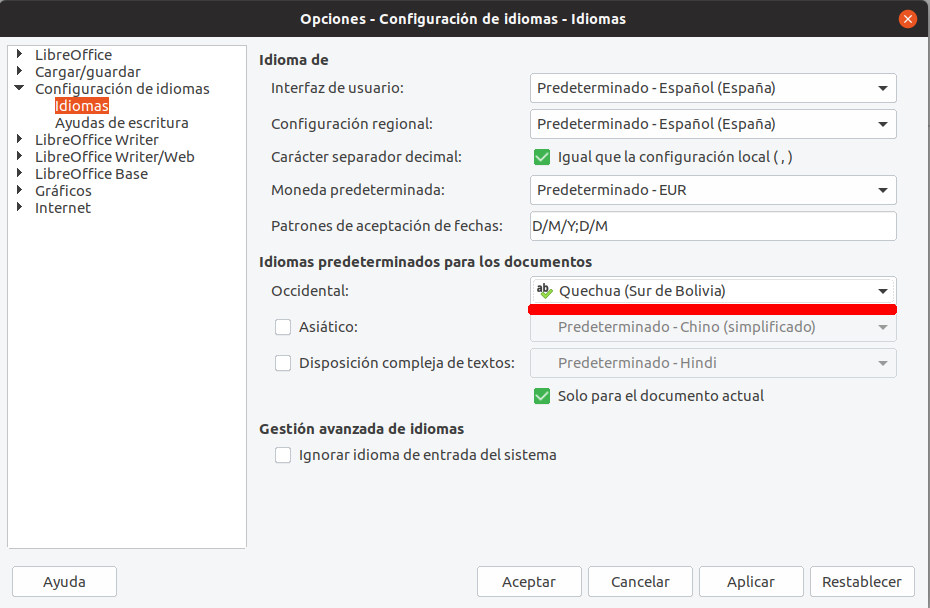Collapse the Configuración de idiomas node
The width and height of the screenshot is (930, 608).
pyautogui.click(x=20, y=88)
